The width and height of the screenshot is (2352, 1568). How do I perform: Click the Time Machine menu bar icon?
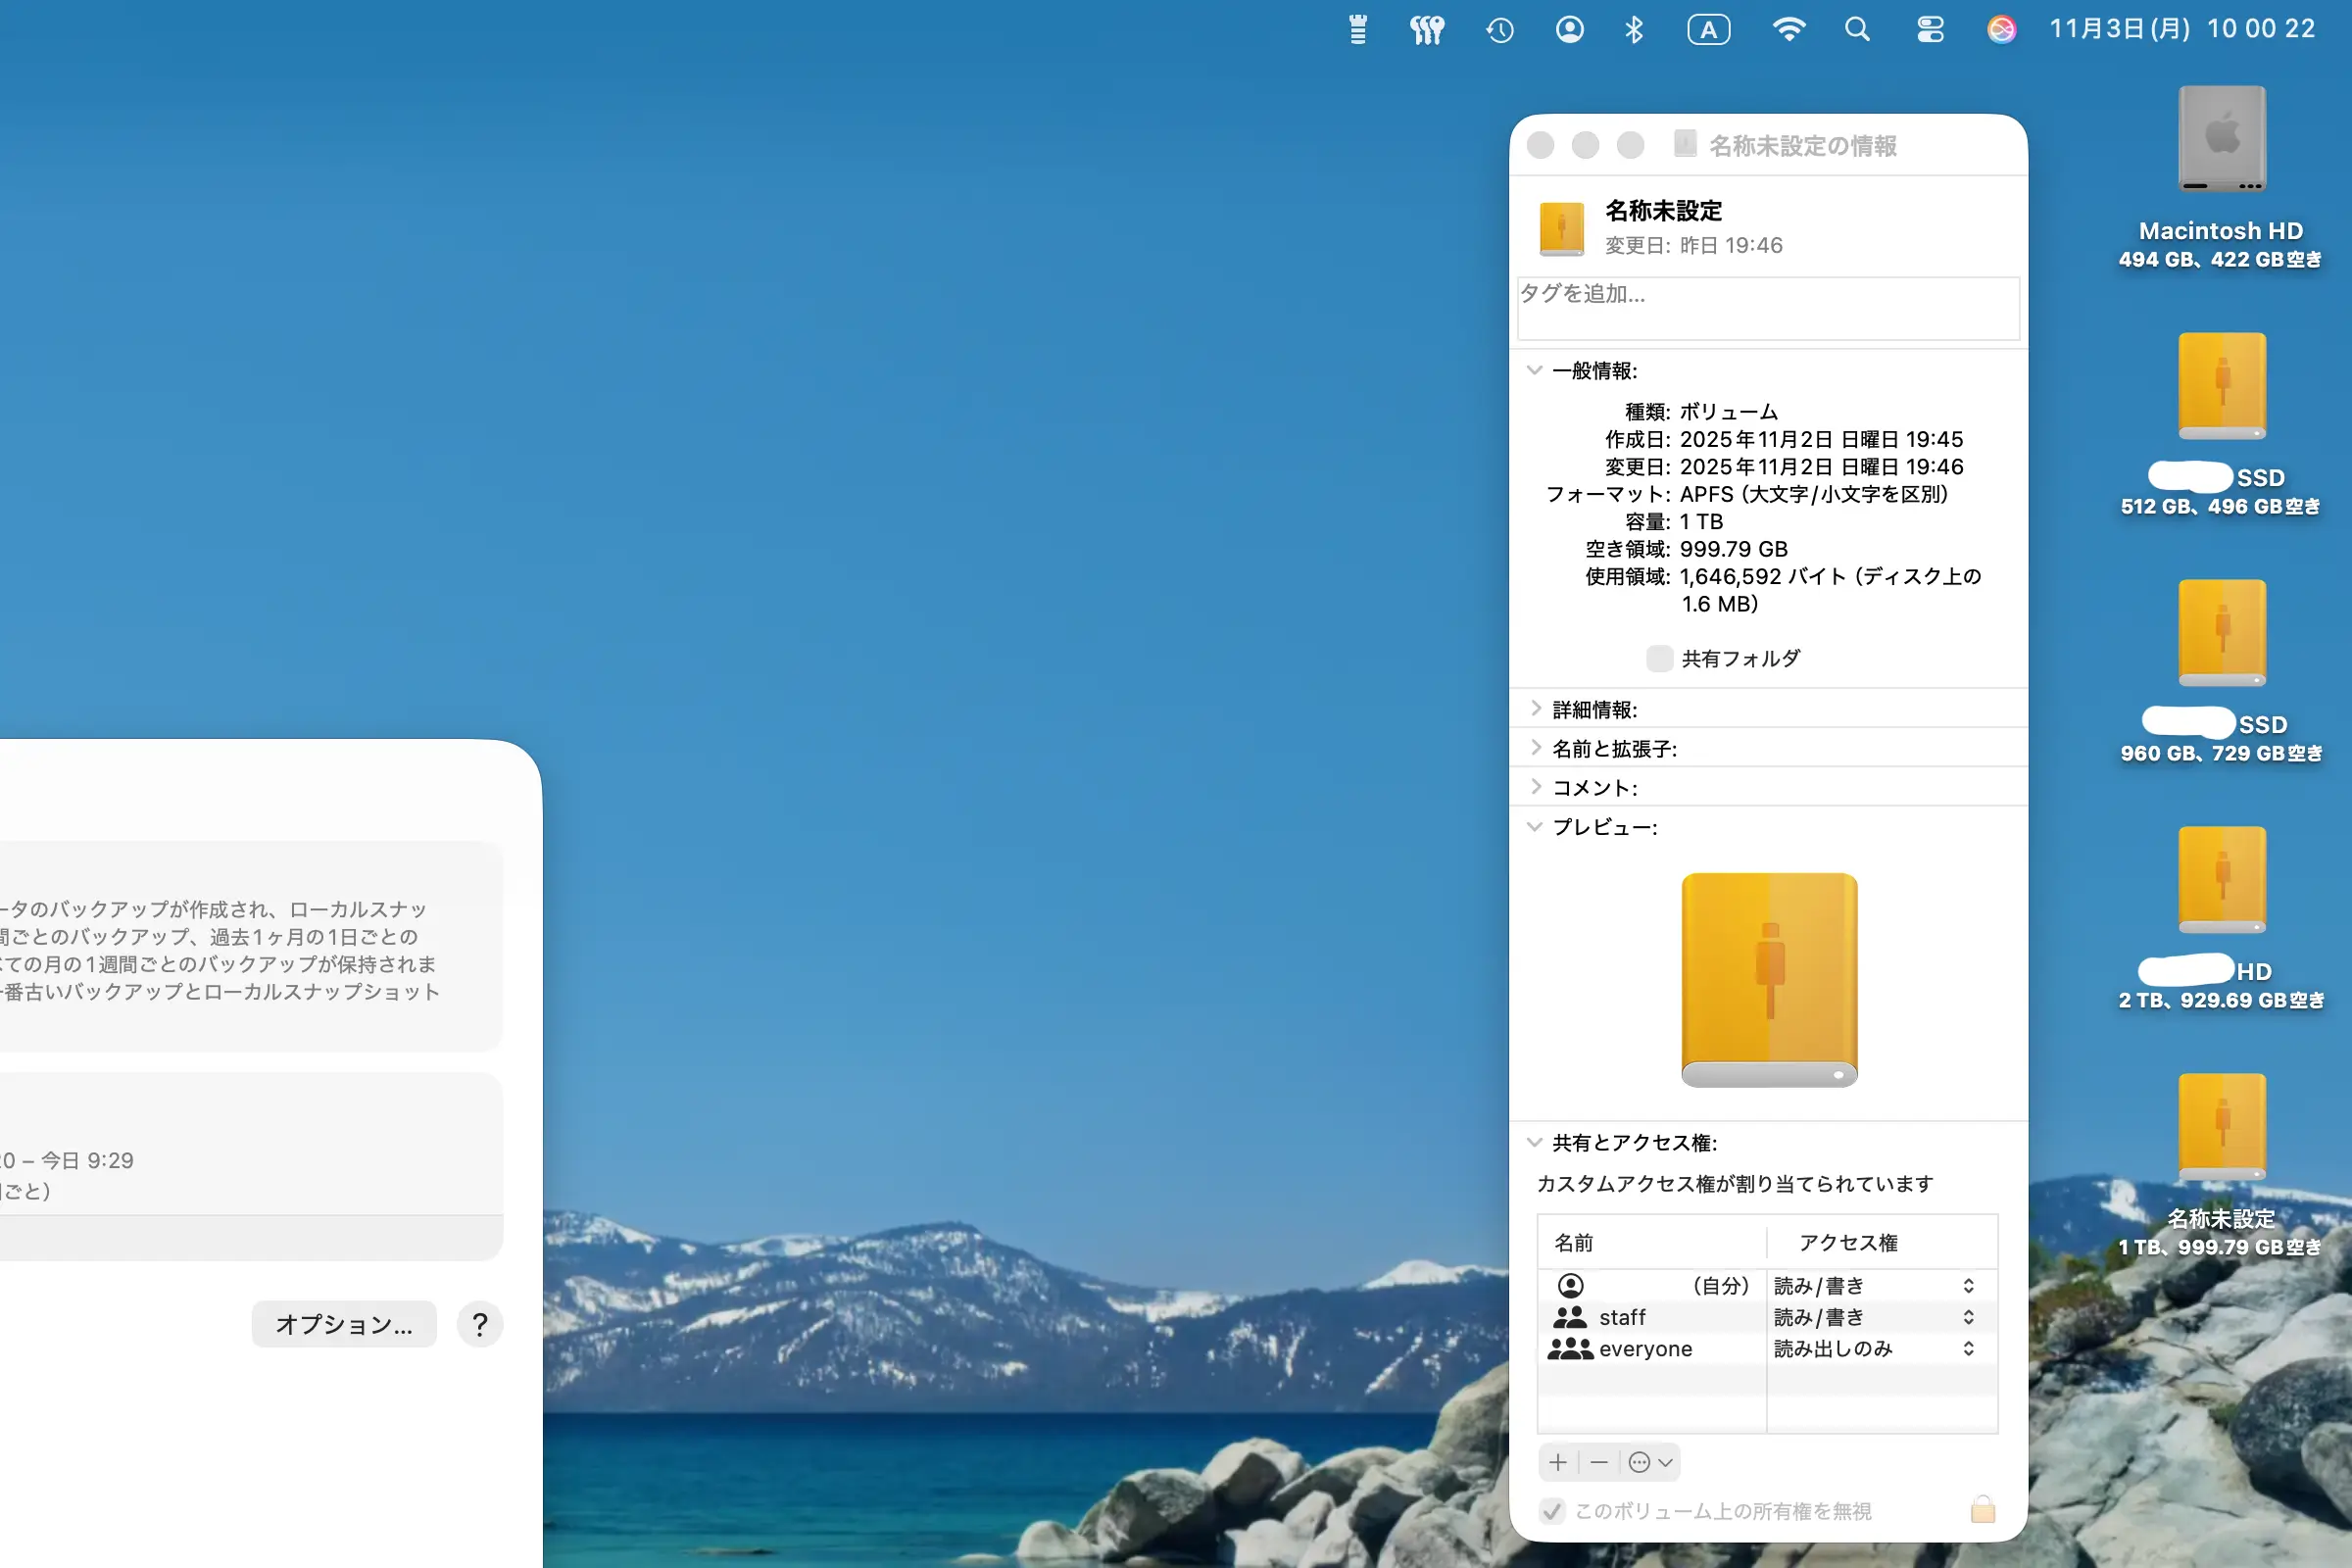(1499, 30)
